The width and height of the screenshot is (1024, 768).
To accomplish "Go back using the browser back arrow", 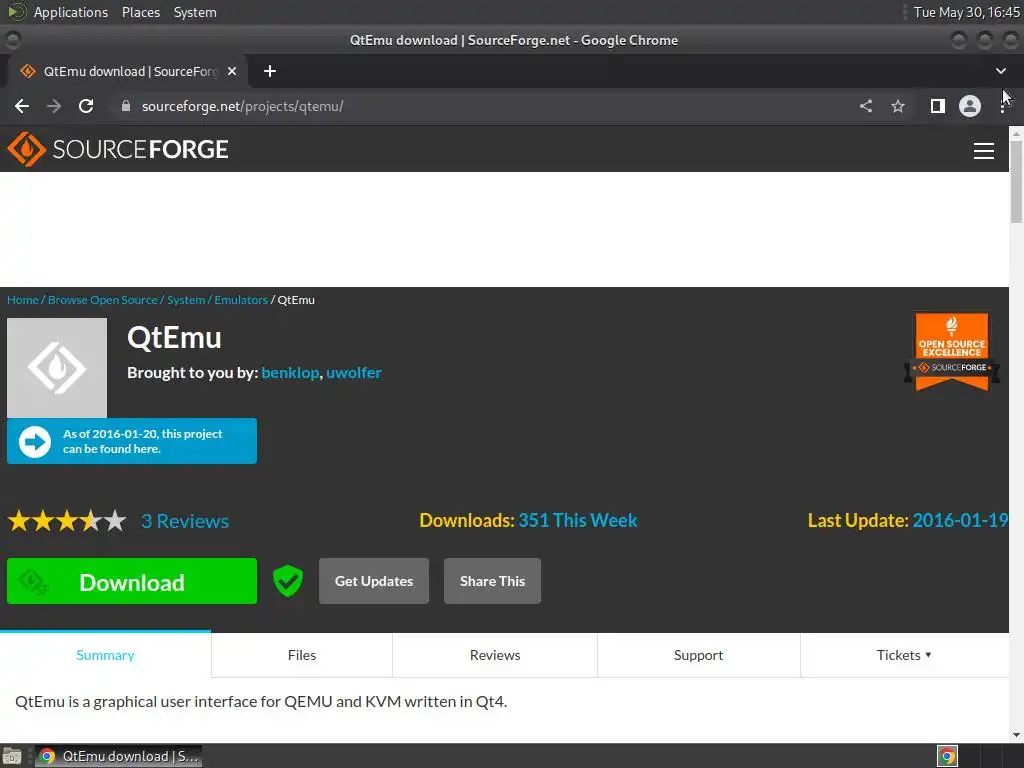I will 22,106.
